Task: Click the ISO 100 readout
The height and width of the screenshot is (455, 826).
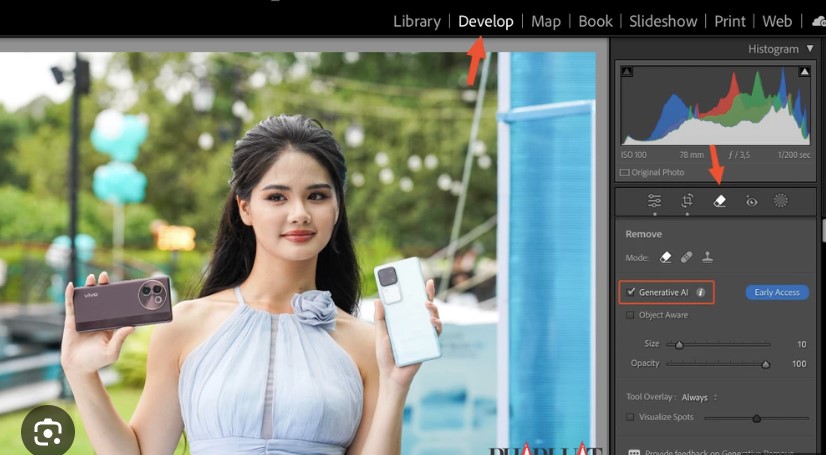Action: pos(634,155)
